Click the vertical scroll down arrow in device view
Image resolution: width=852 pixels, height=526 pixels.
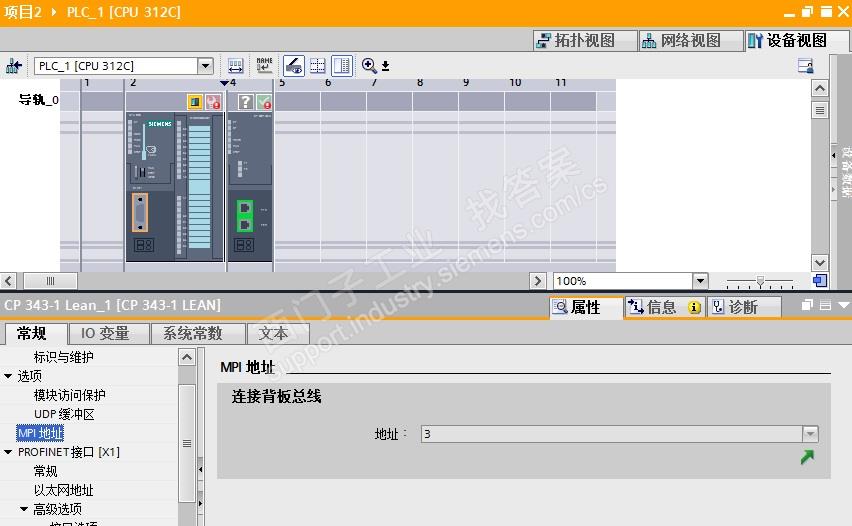(x=819, y=263)
